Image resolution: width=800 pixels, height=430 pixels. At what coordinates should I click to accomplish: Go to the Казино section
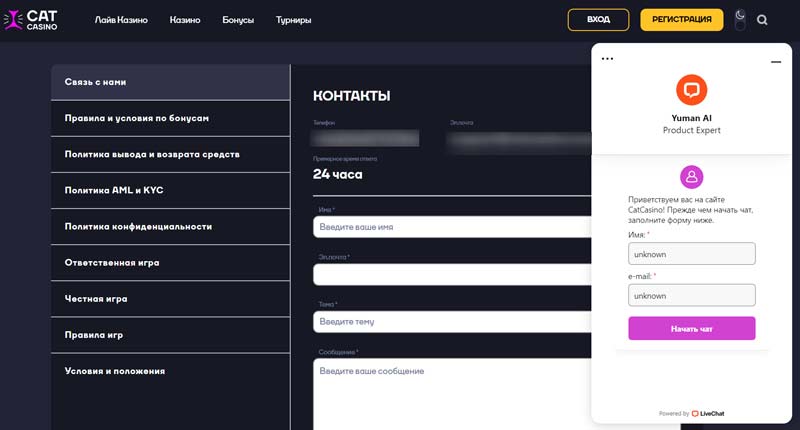185,20
